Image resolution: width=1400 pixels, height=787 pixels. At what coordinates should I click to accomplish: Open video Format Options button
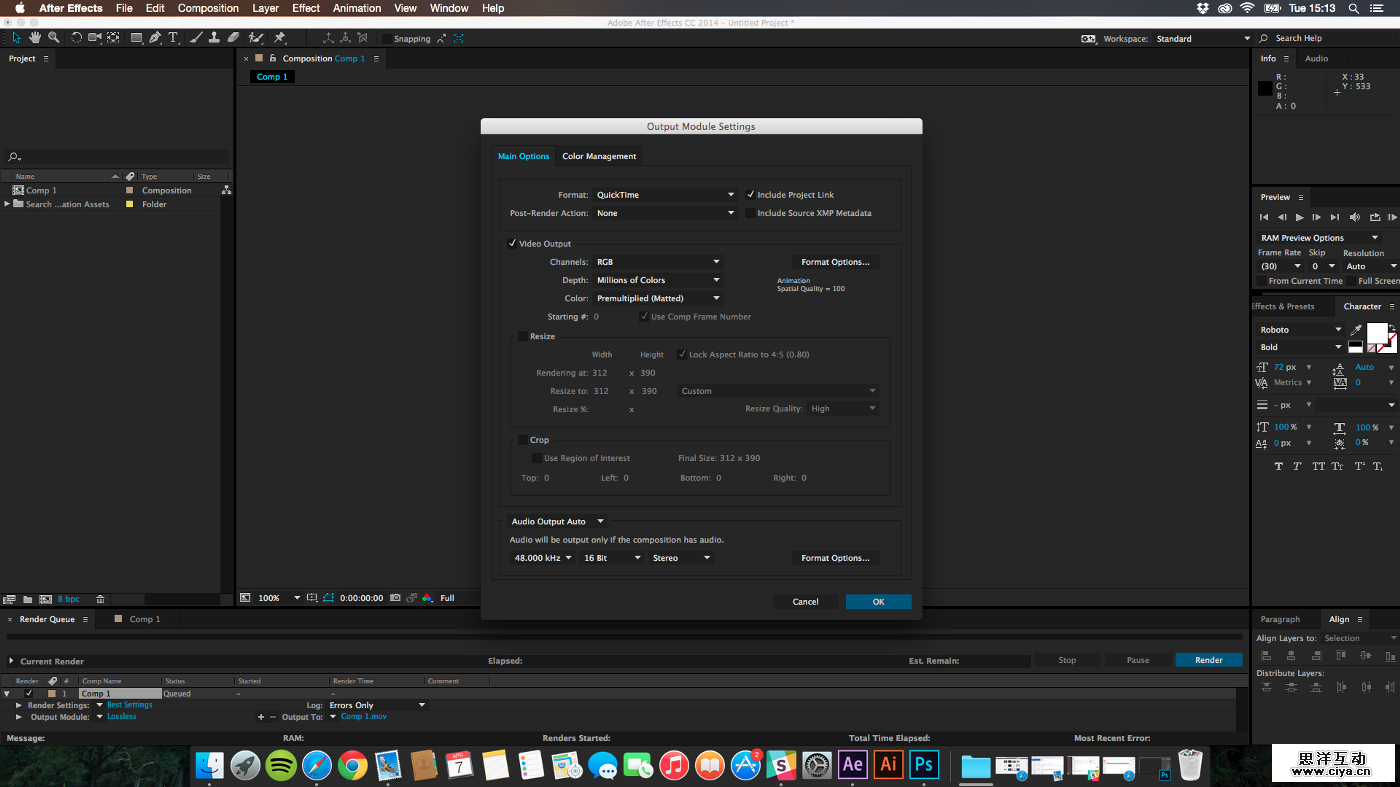[835, 262]
